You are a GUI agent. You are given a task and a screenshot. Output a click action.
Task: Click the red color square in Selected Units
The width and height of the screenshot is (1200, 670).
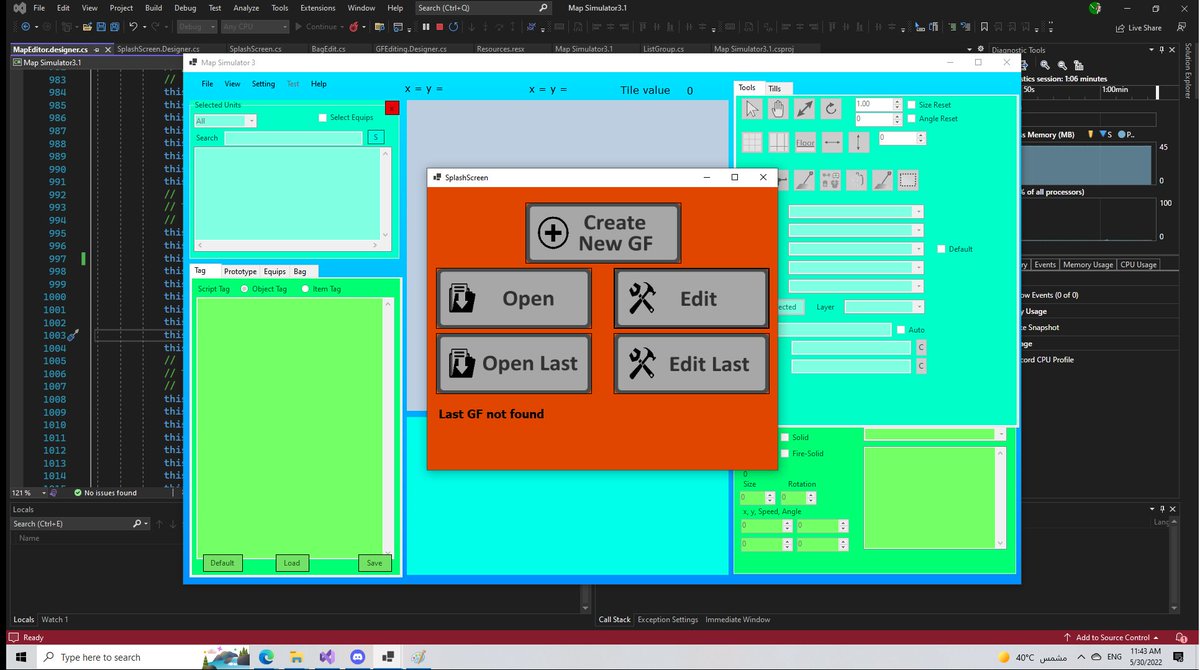[x=392, y=108]
